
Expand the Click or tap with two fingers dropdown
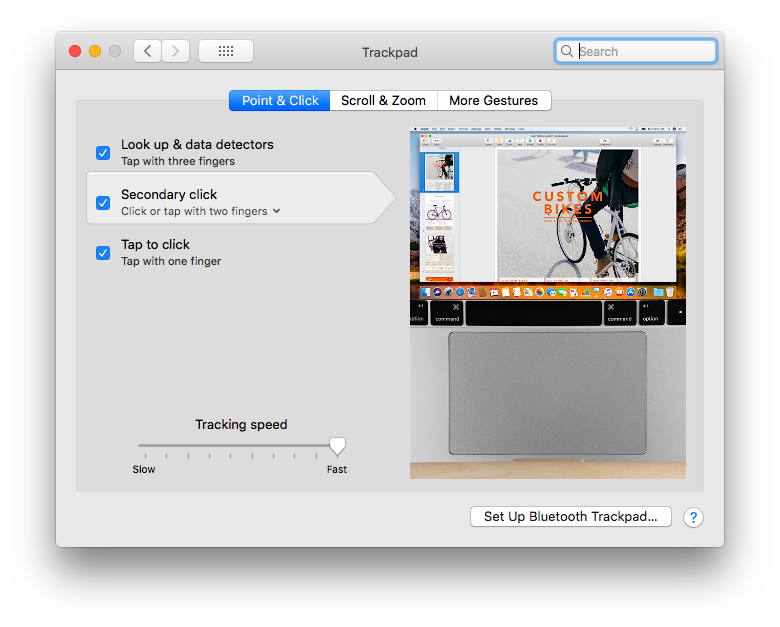pos(201,211)
